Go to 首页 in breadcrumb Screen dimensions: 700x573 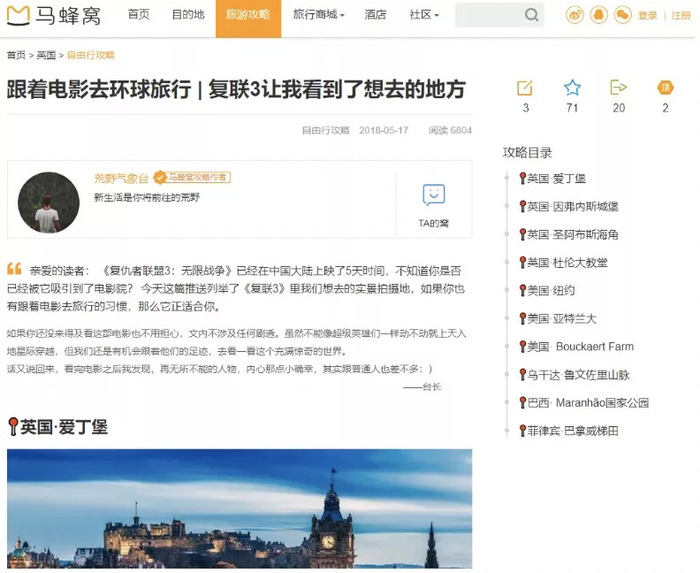point(16,55)
